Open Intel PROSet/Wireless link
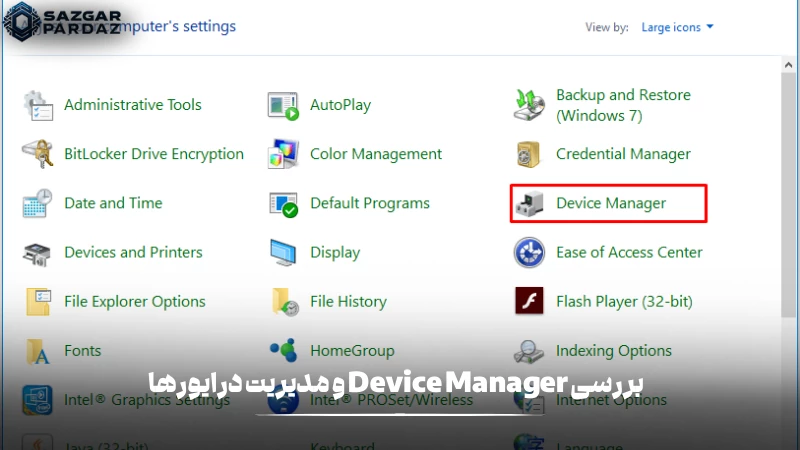Image resolution: width=800 pixels, height=450 pixels. (391, 399)
